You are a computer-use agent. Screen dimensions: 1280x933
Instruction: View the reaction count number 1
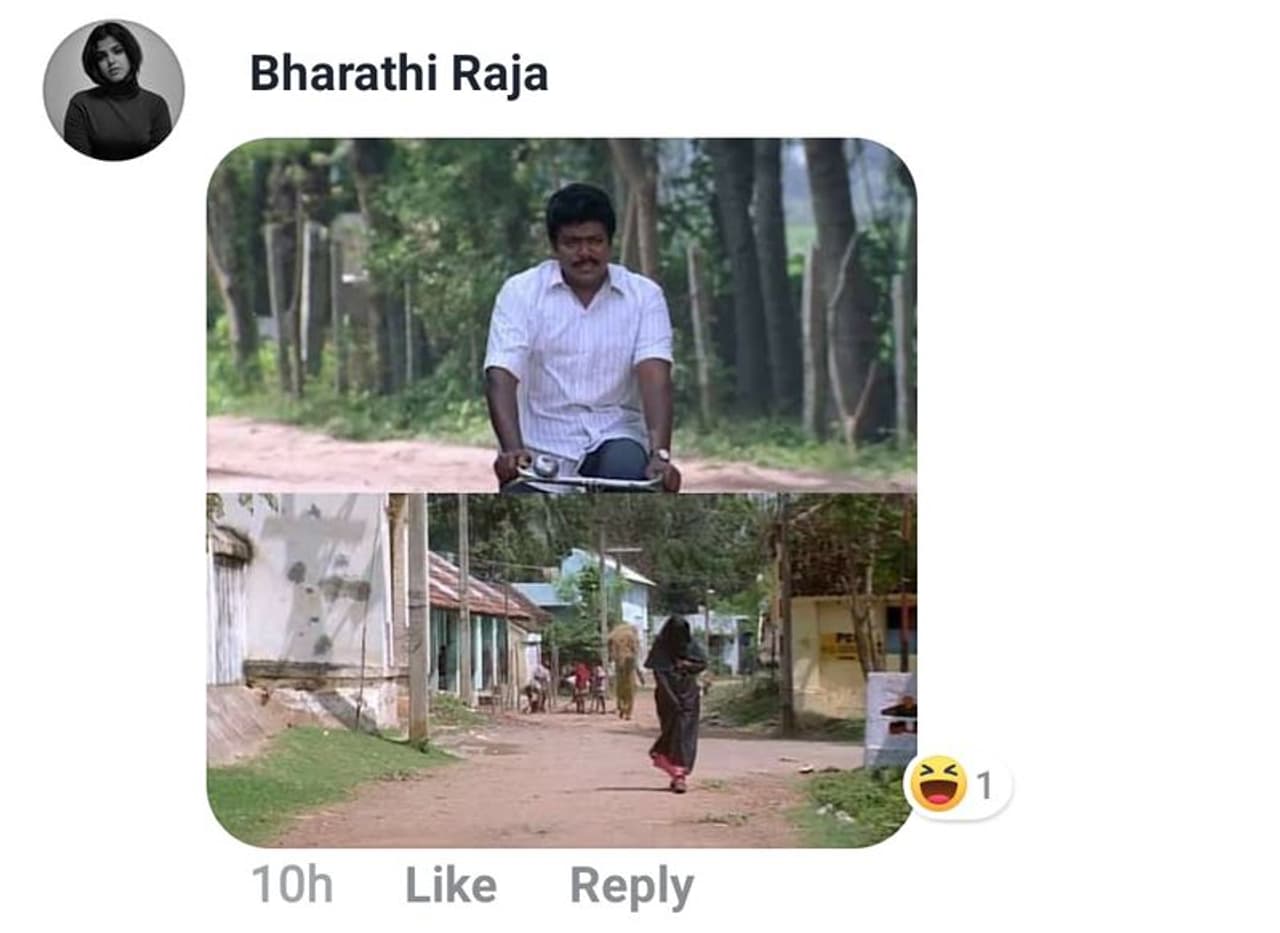(985, 786)
